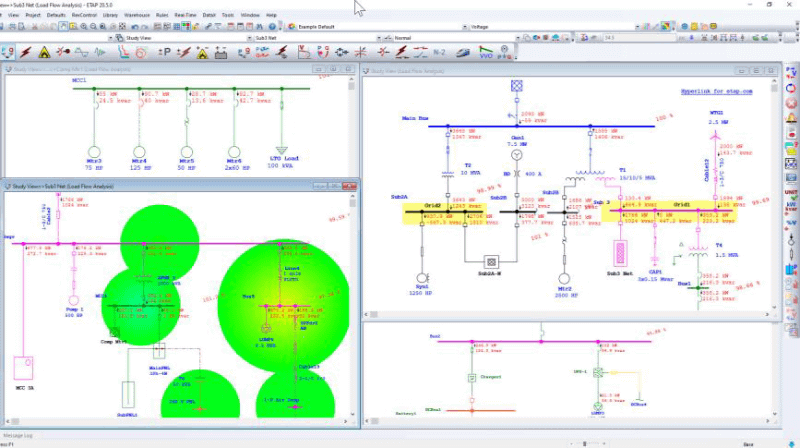Click the horizontal scrollbar of Sub3 Net window
This screenshot has width=800, height=448.
click(x=177, y=421)
